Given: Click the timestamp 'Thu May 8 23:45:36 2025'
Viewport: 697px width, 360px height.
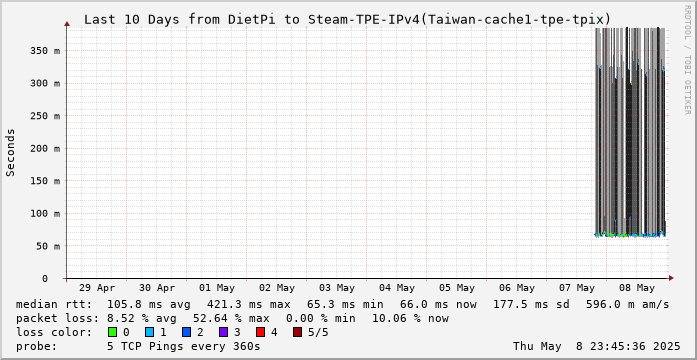Looking at the screenshot, I should (597, 346).
